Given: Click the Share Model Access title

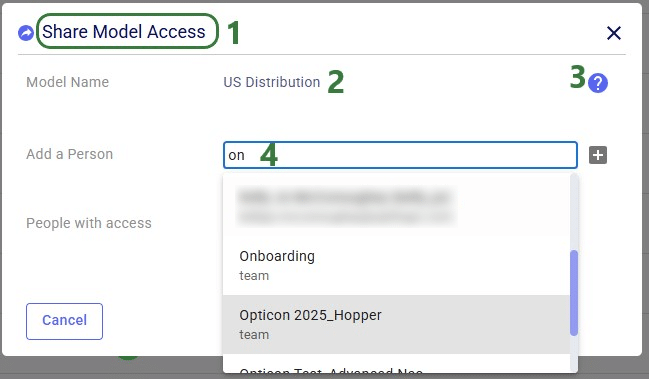Looking at the screenshot, I should pyautogui.click(x=124, y=32).
